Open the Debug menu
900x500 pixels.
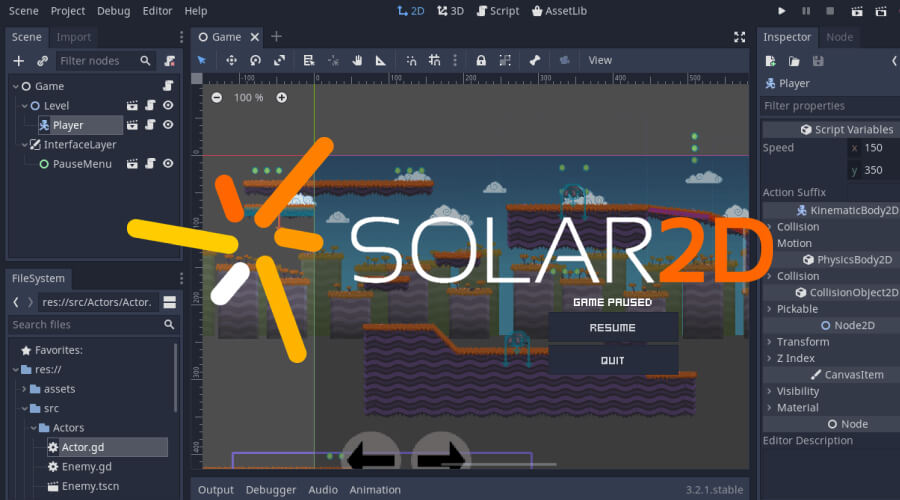[114, 11]
